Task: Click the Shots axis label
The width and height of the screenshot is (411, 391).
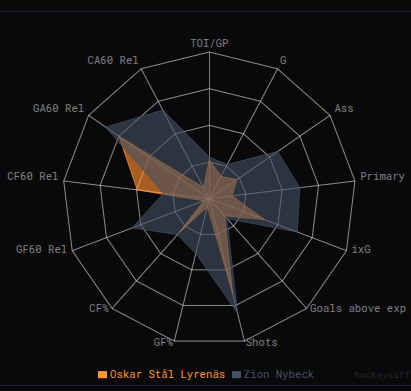Action: click(x=262, y=342)
